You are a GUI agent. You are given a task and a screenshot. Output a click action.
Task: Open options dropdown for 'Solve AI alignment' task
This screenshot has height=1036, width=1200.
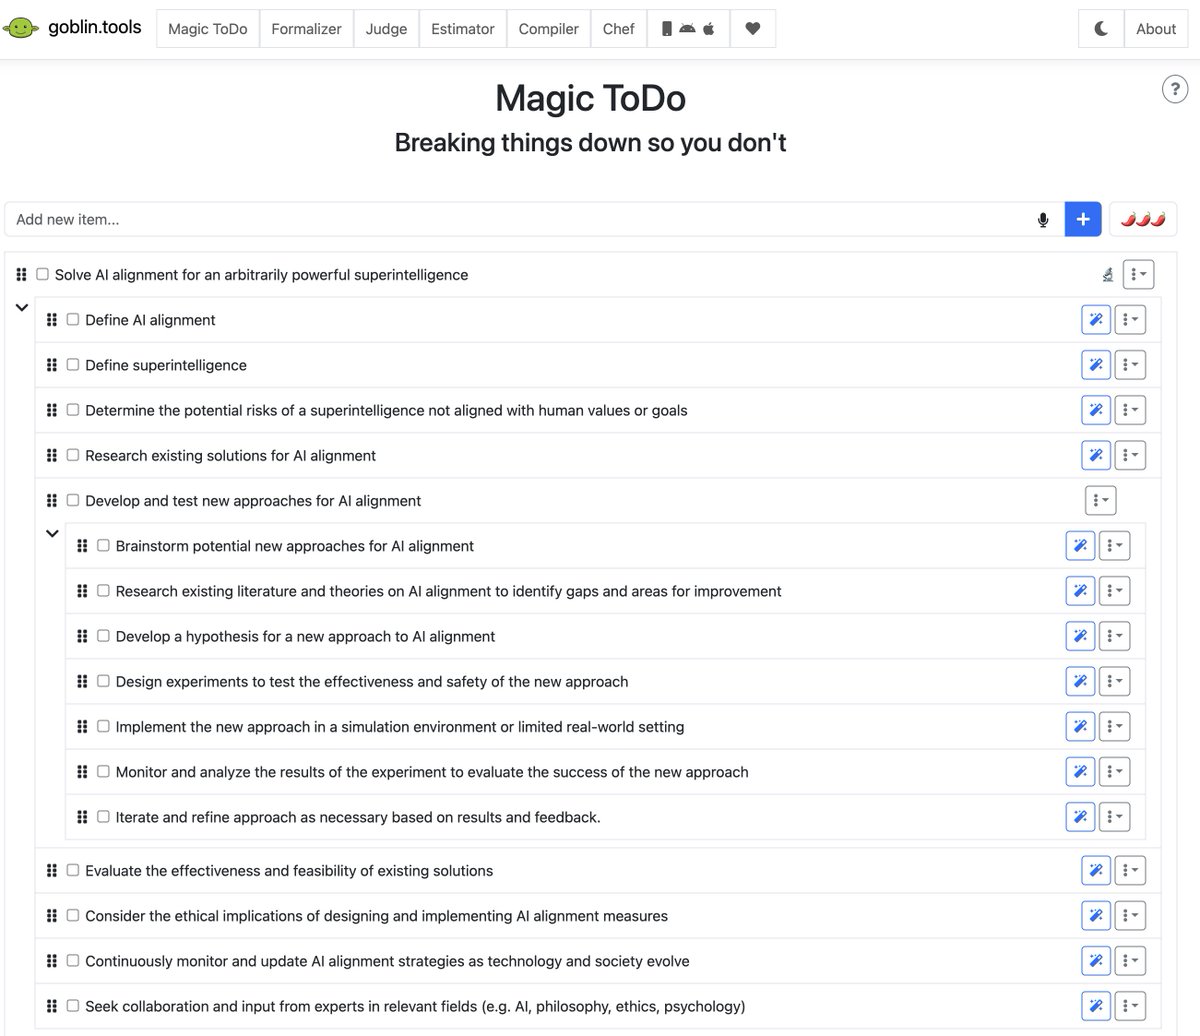click(x=1138, y=274)
